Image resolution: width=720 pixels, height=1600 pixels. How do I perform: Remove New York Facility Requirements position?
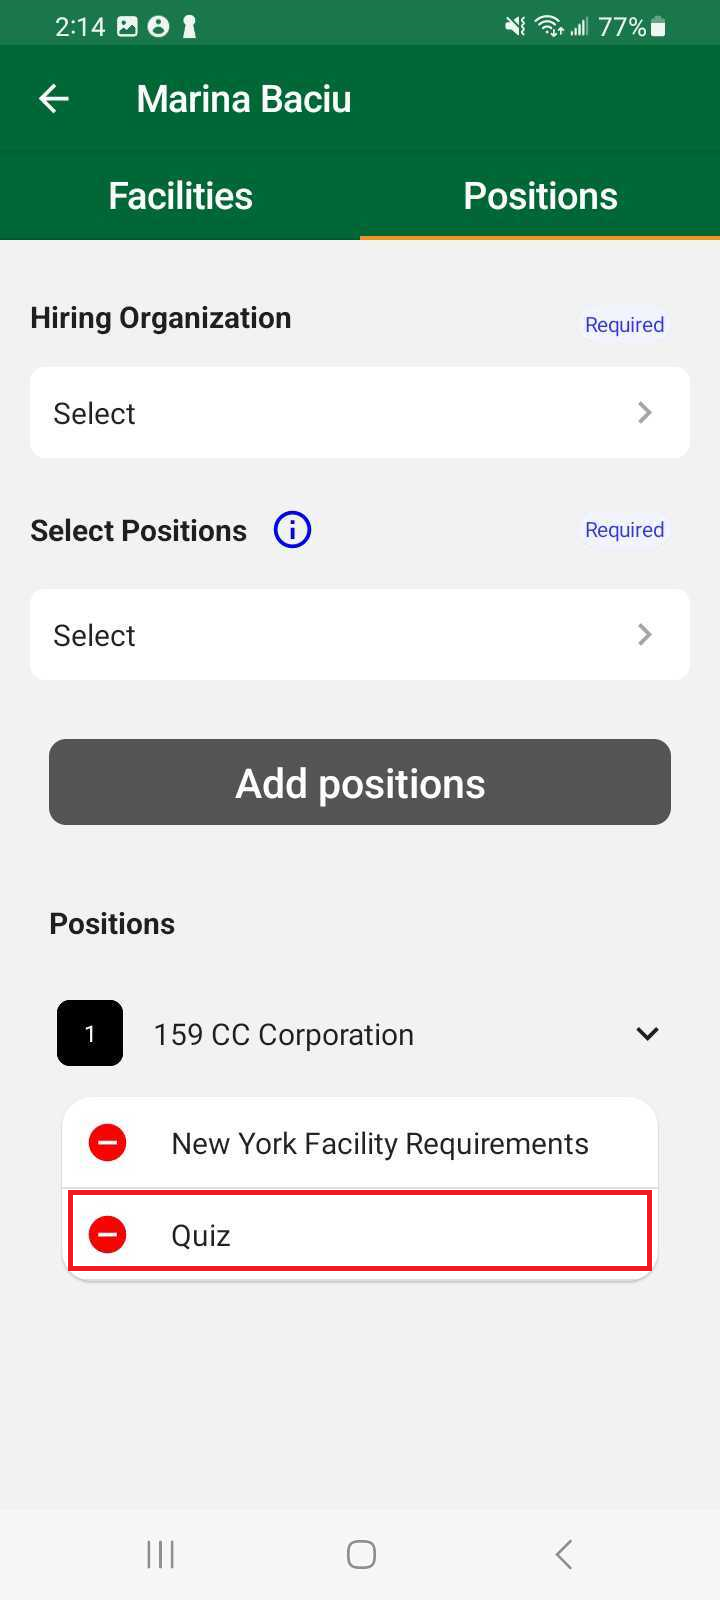click(107, 1143)
